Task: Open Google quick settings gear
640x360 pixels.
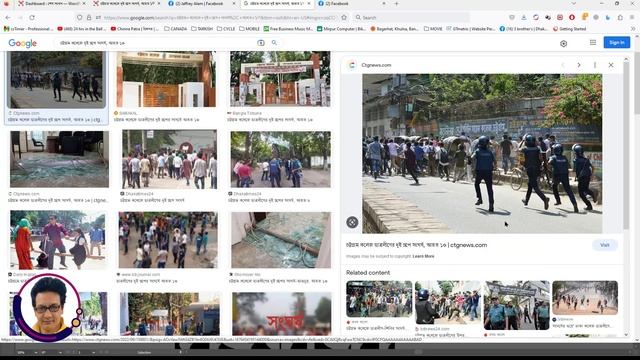Action: click(x=563, y=43)
